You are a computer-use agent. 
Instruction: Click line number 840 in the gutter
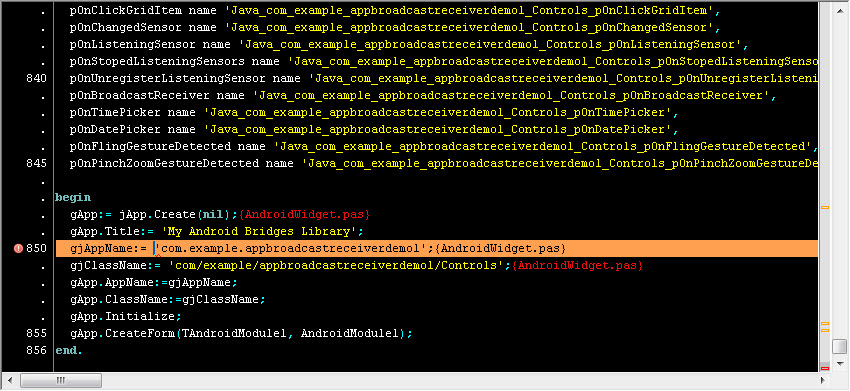[x=36, y=79]
